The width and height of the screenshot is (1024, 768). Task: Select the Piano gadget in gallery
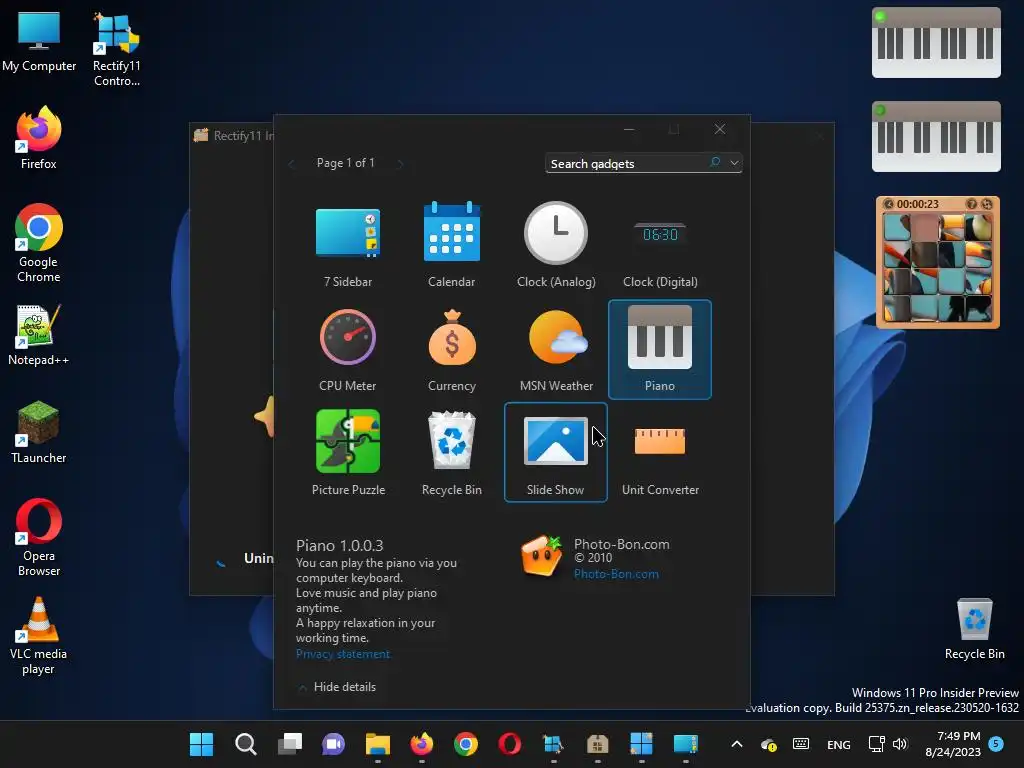click(x=660, y=349)
